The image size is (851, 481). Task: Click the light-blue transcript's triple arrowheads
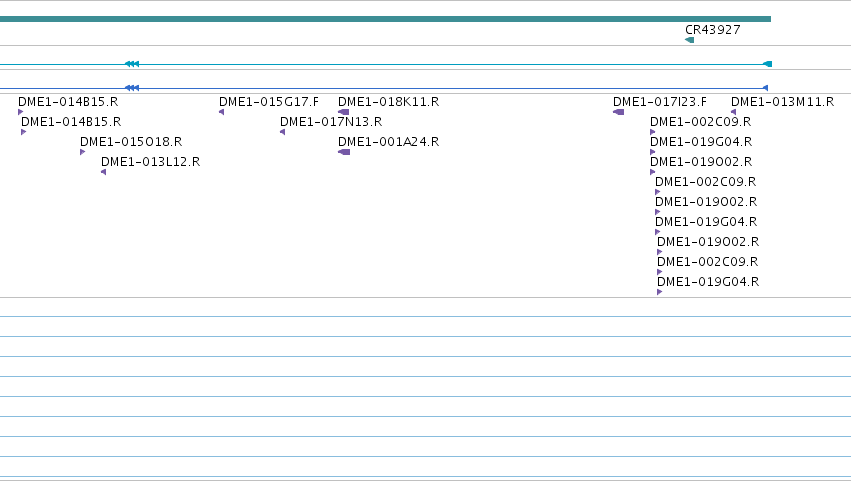132,64
